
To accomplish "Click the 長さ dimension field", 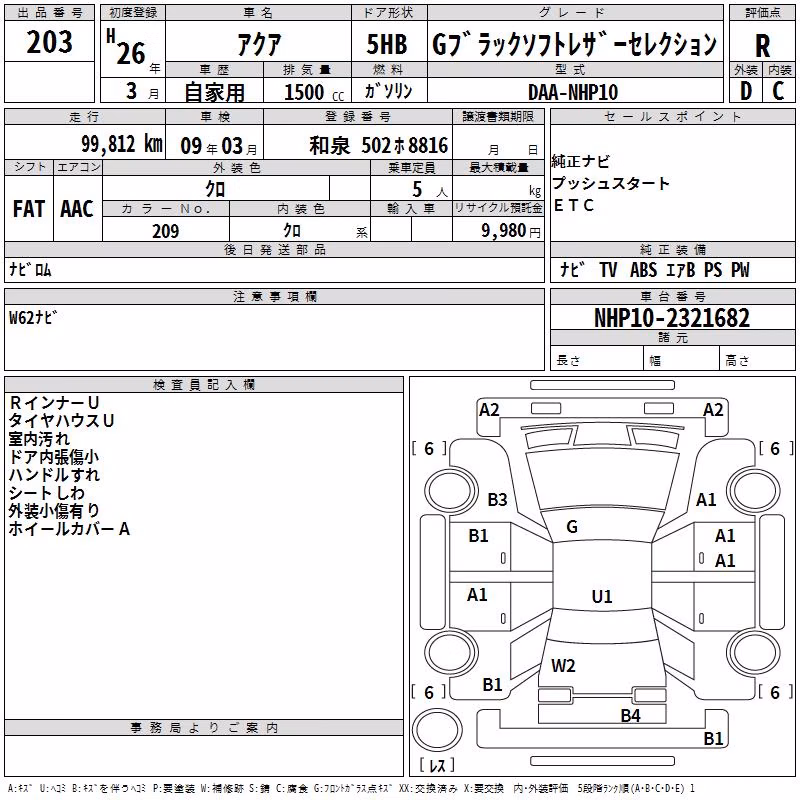I will (597, 358).
